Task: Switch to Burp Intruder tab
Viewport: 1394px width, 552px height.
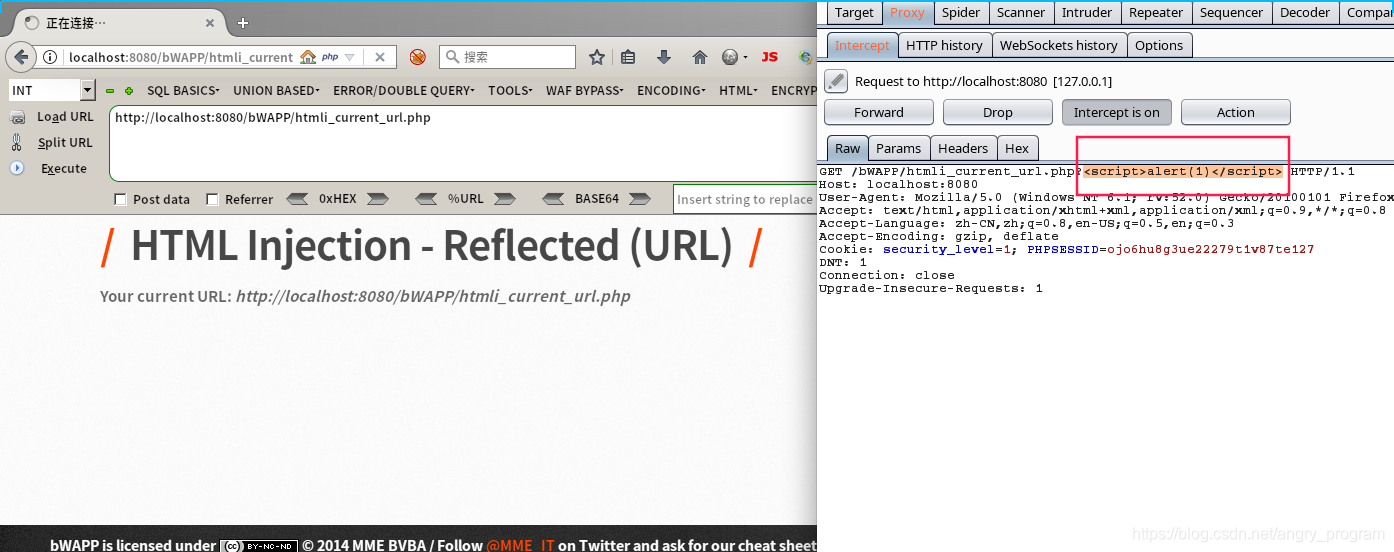Action: click(1087, 12)
